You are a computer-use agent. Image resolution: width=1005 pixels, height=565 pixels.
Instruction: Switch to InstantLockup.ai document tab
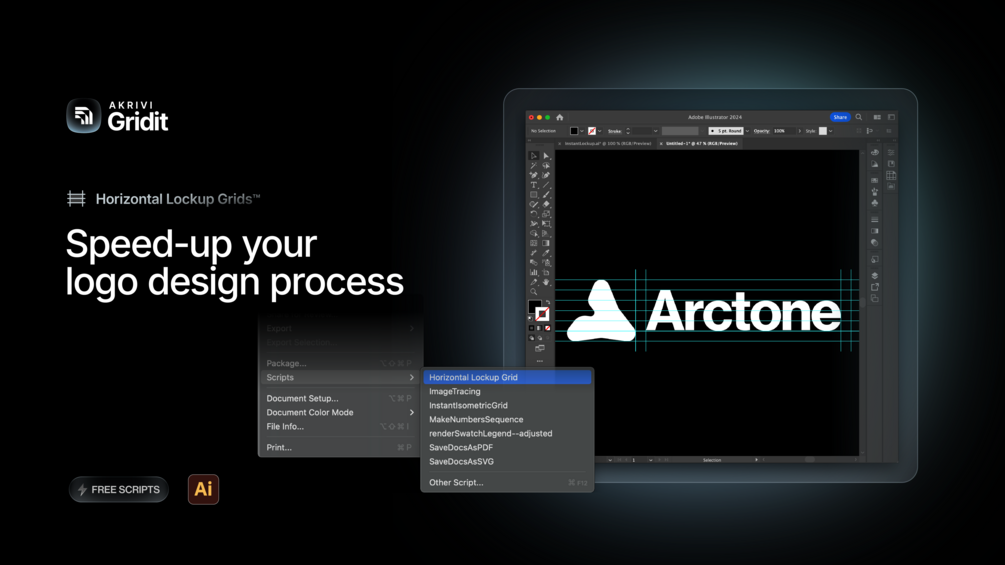click(608, 143)
